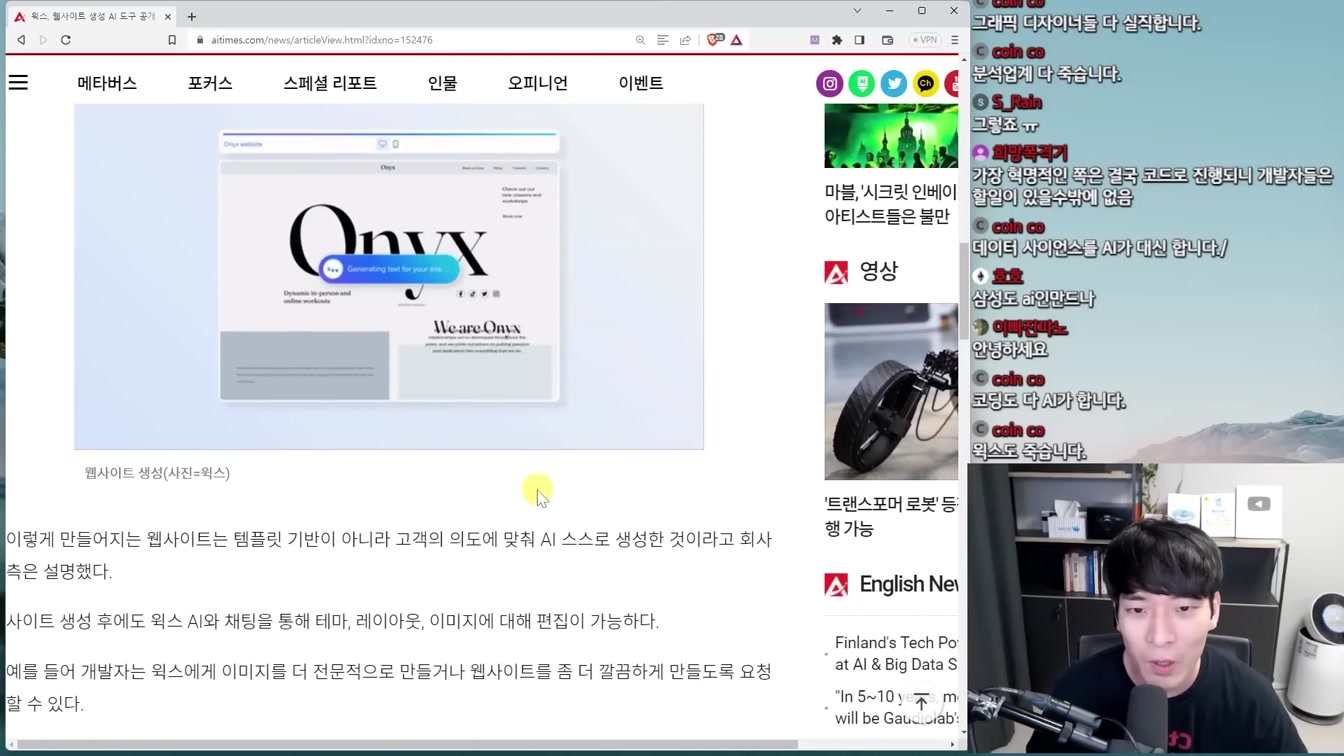Open browser main menu

[x=954, y=40]
